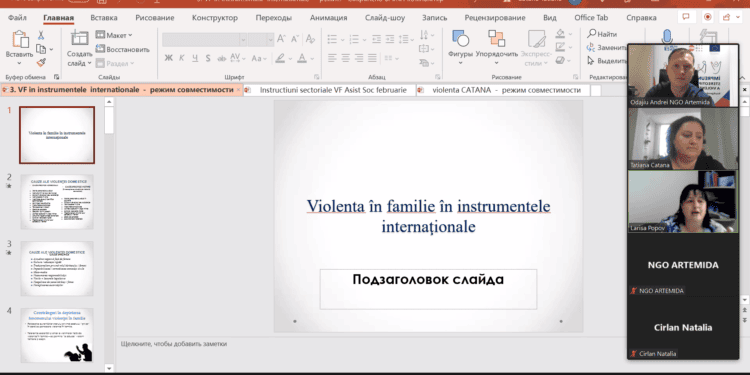Open the Упорядочить arrange menu
This screenshot has height=375, width=750.
pyautogui.click(x=496, y=48)
